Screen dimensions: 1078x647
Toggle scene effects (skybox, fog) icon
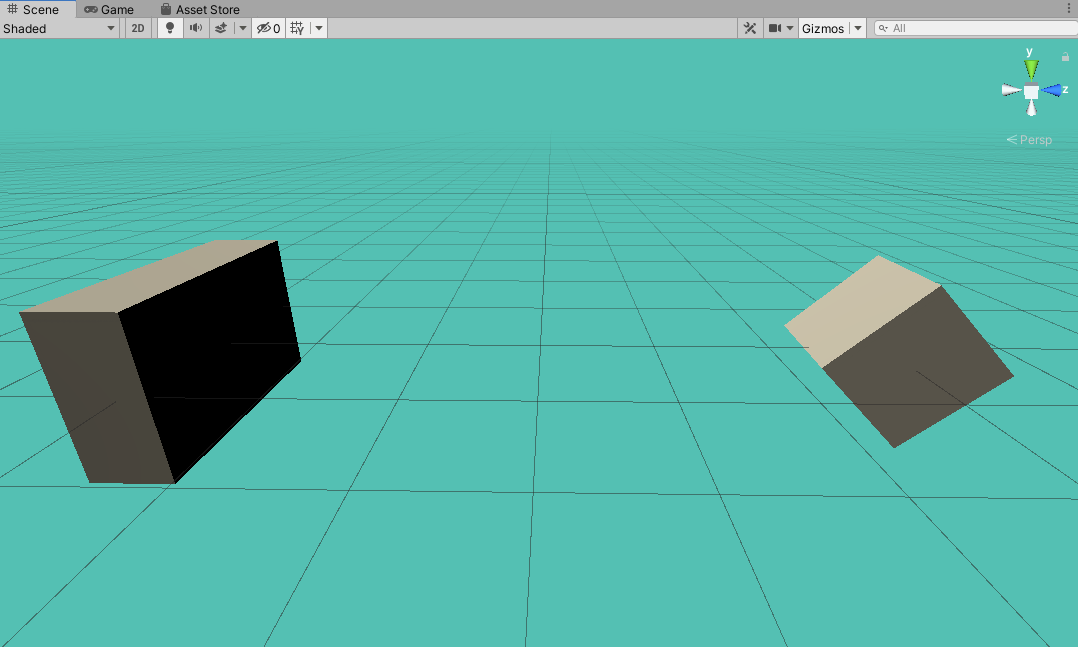[221, 28]
